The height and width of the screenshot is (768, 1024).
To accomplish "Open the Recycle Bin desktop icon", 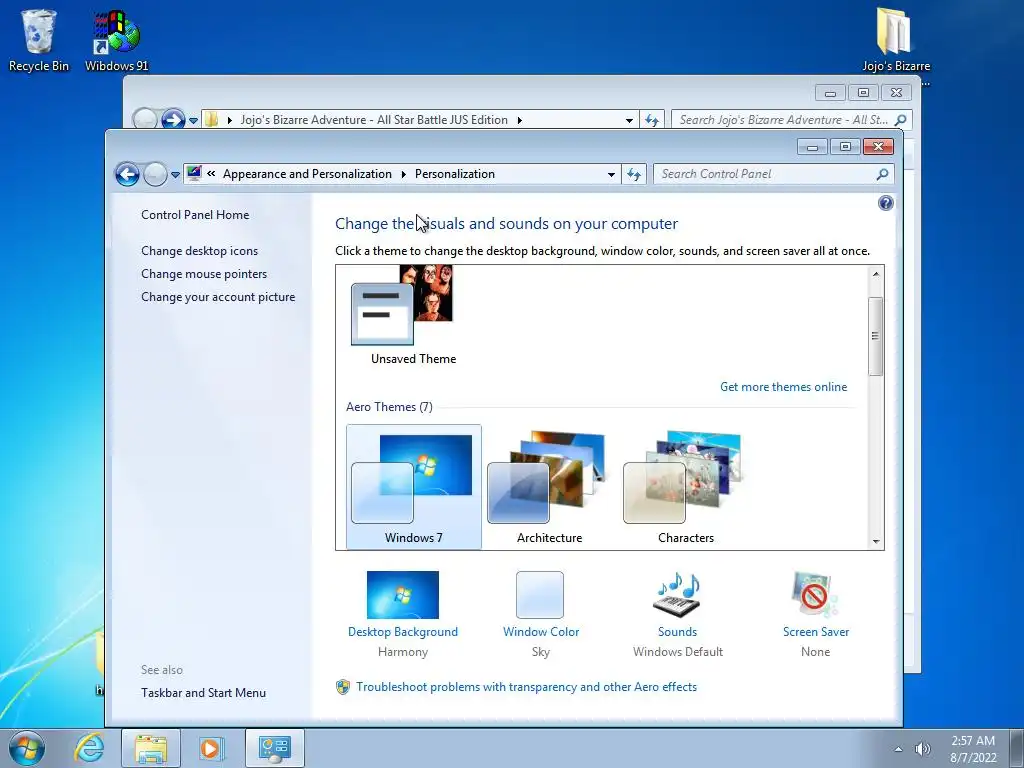I will click(39, 40).
